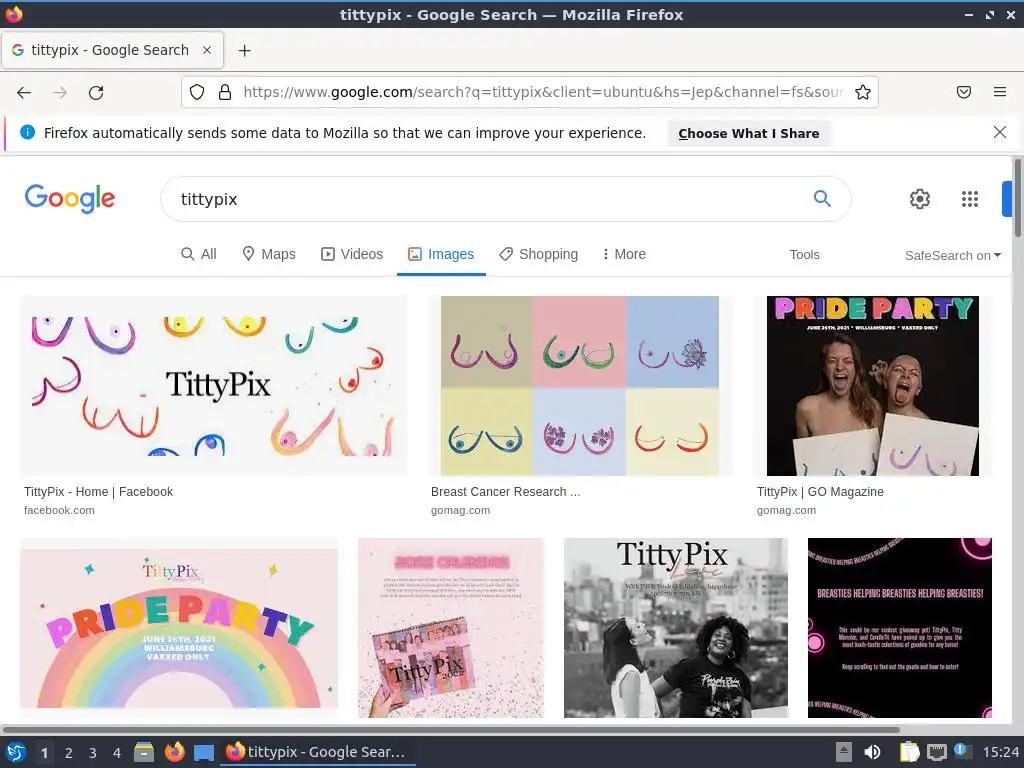Click the Choose What I Share button
The width and height of the screenshot is (1024, 768).
click(748, 133)
